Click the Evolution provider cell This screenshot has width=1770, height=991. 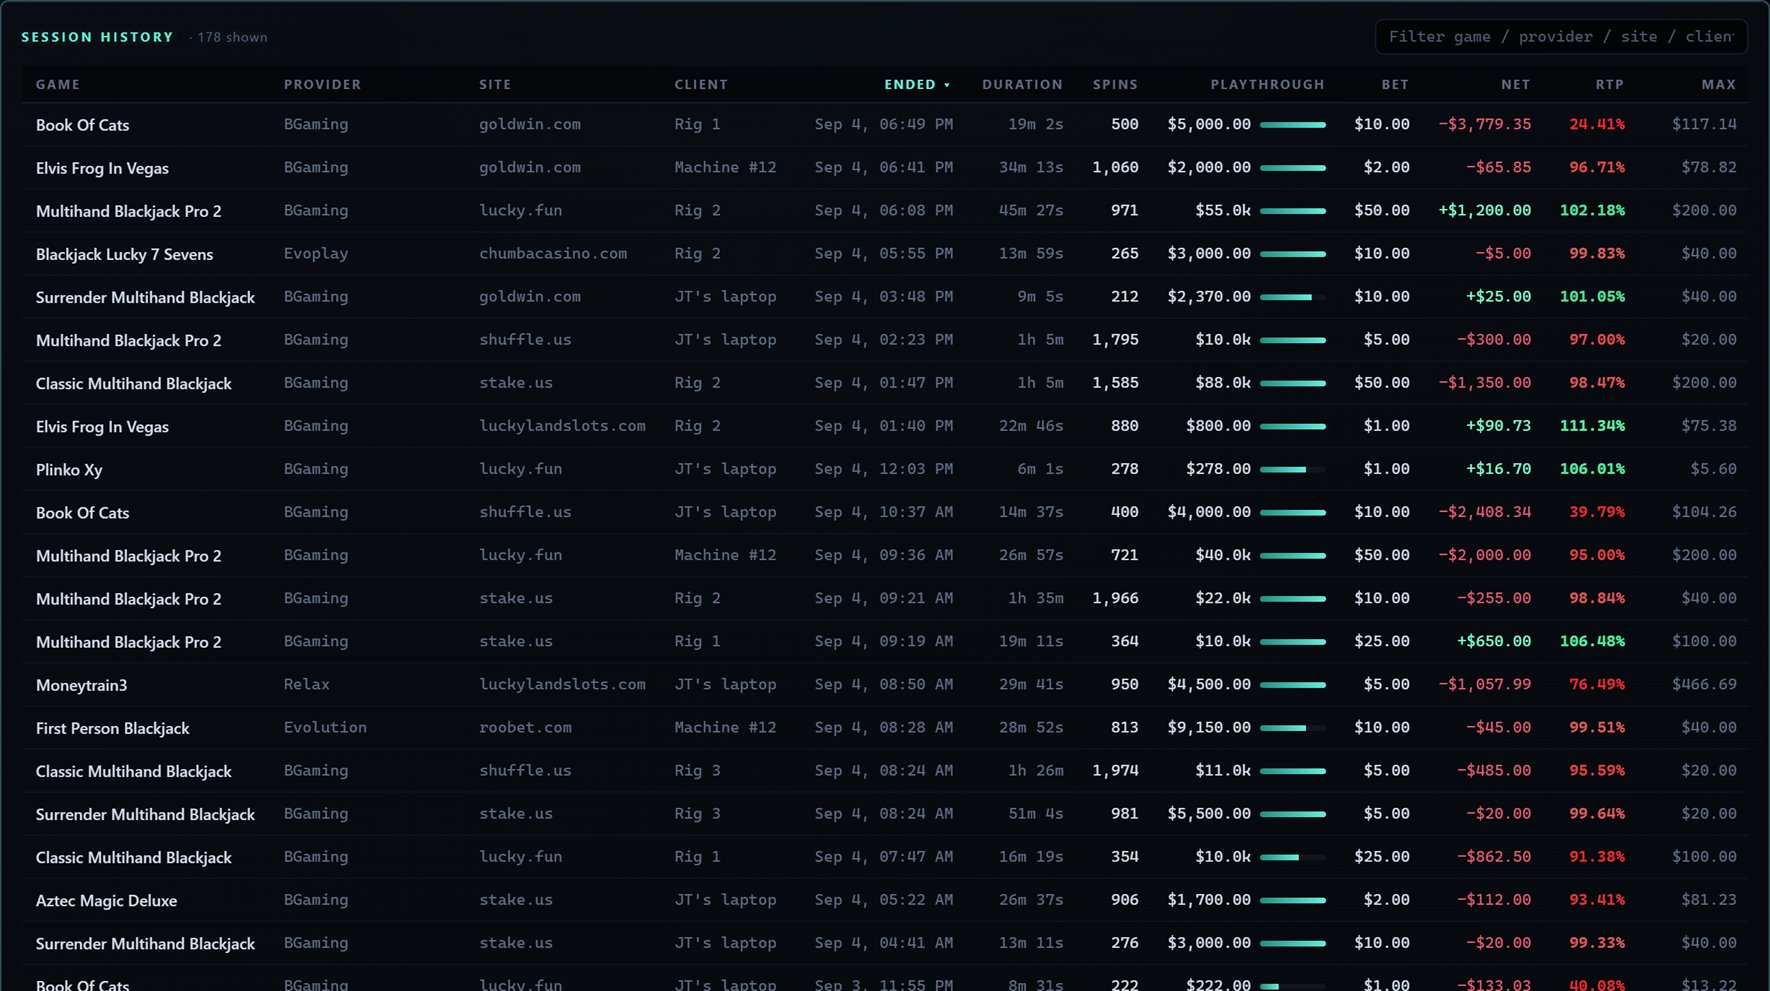point(325,728)
